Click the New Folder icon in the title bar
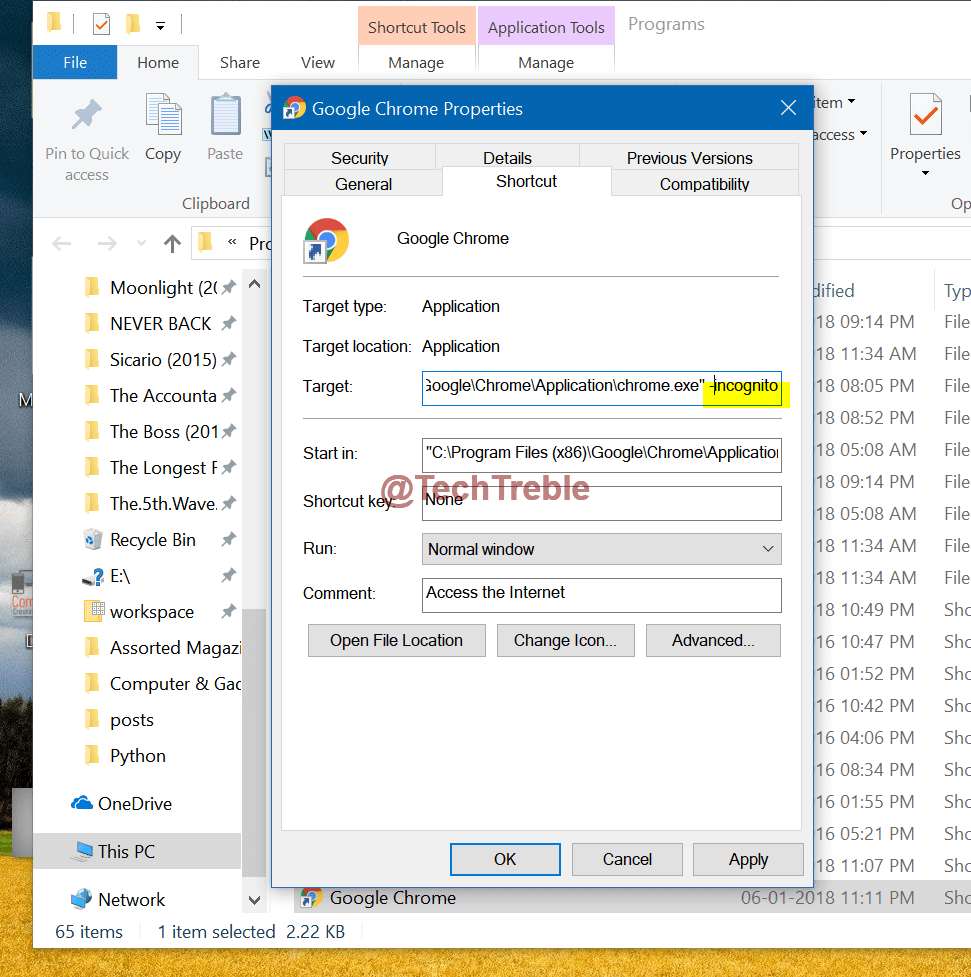This screenshot has height=977, width=971. click(x=133, y=24)
